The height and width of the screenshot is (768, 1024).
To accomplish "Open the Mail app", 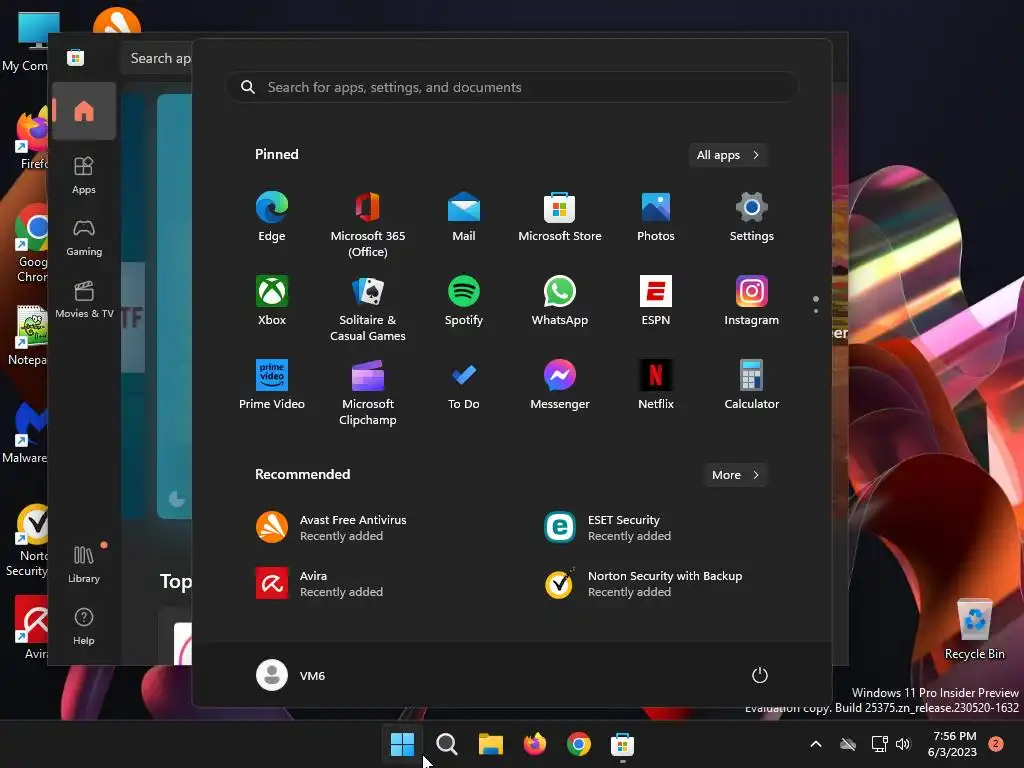I will point(464,217).
